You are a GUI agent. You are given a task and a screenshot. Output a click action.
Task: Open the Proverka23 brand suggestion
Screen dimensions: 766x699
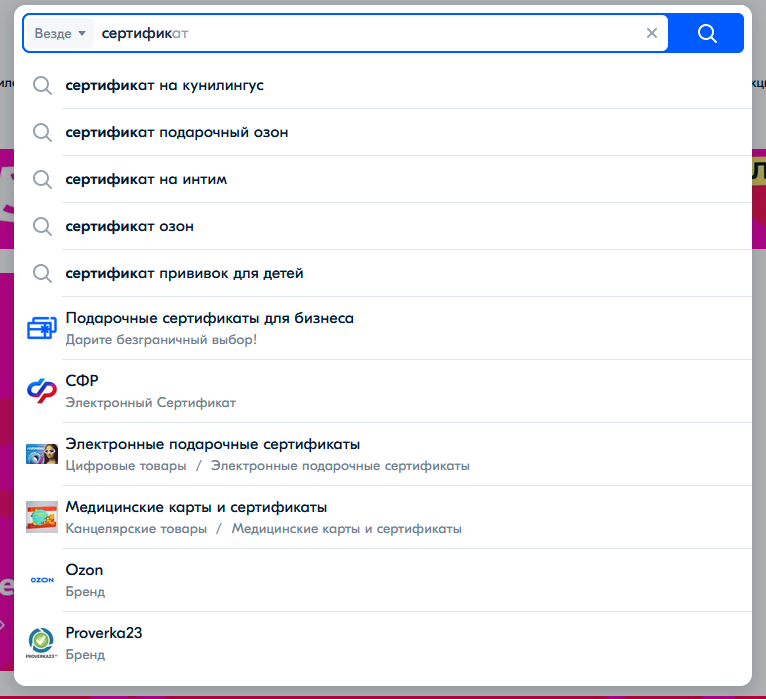point(383,643)
